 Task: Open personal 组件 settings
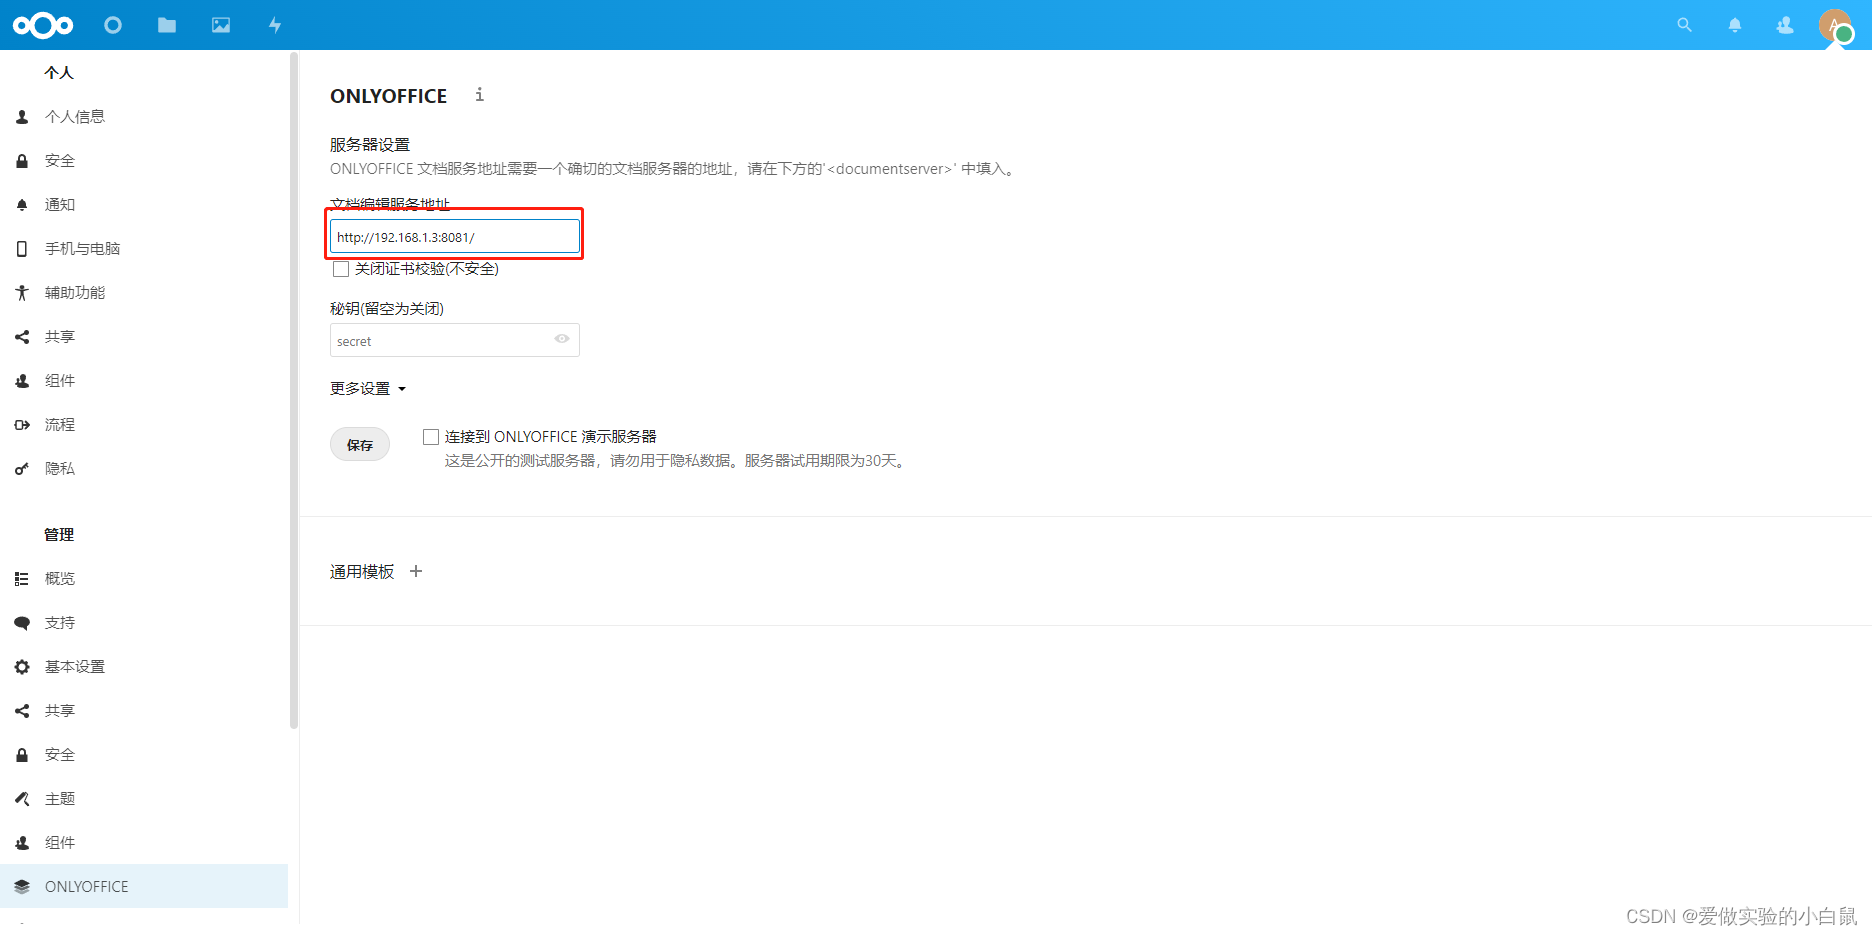[x=144, y=381]
